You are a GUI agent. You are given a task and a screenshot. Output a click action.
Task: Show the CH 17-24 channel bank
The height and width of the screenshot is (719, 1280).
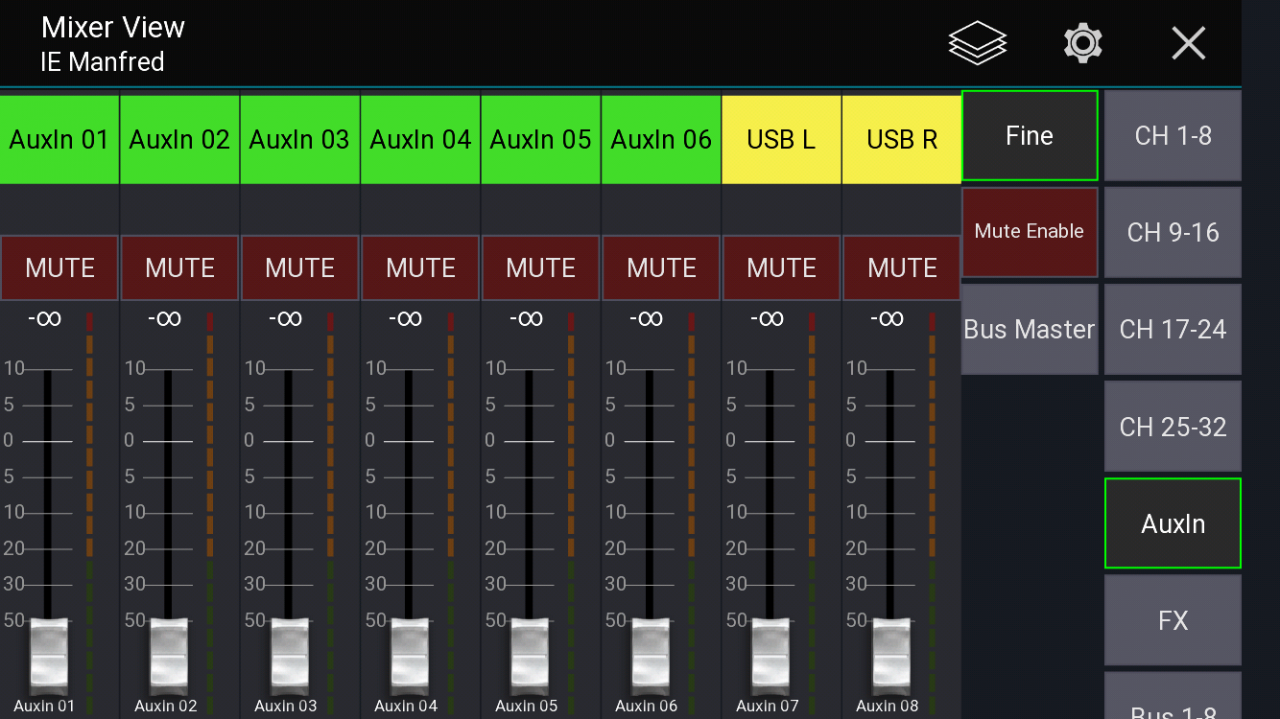(1172, 329)
